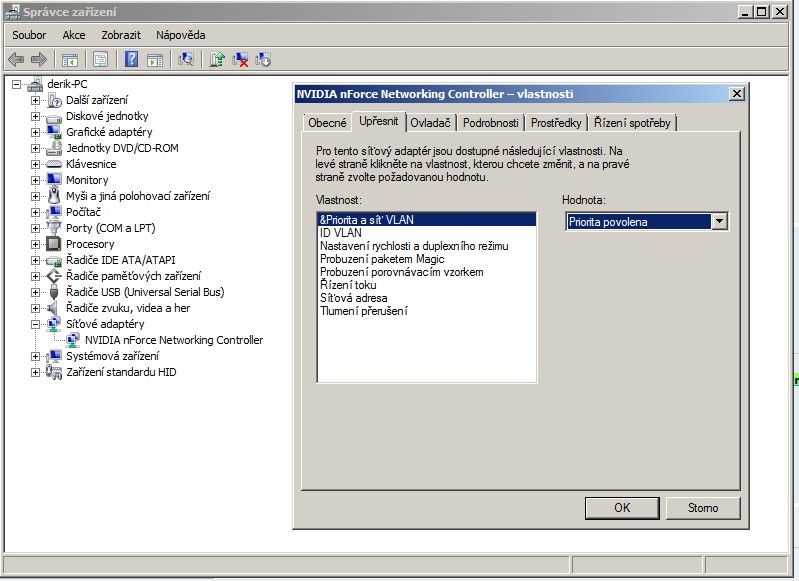The height and width of the screenshot is (581, 799).
Task: Open the Nápověda menu
Action: pos(180,35)
